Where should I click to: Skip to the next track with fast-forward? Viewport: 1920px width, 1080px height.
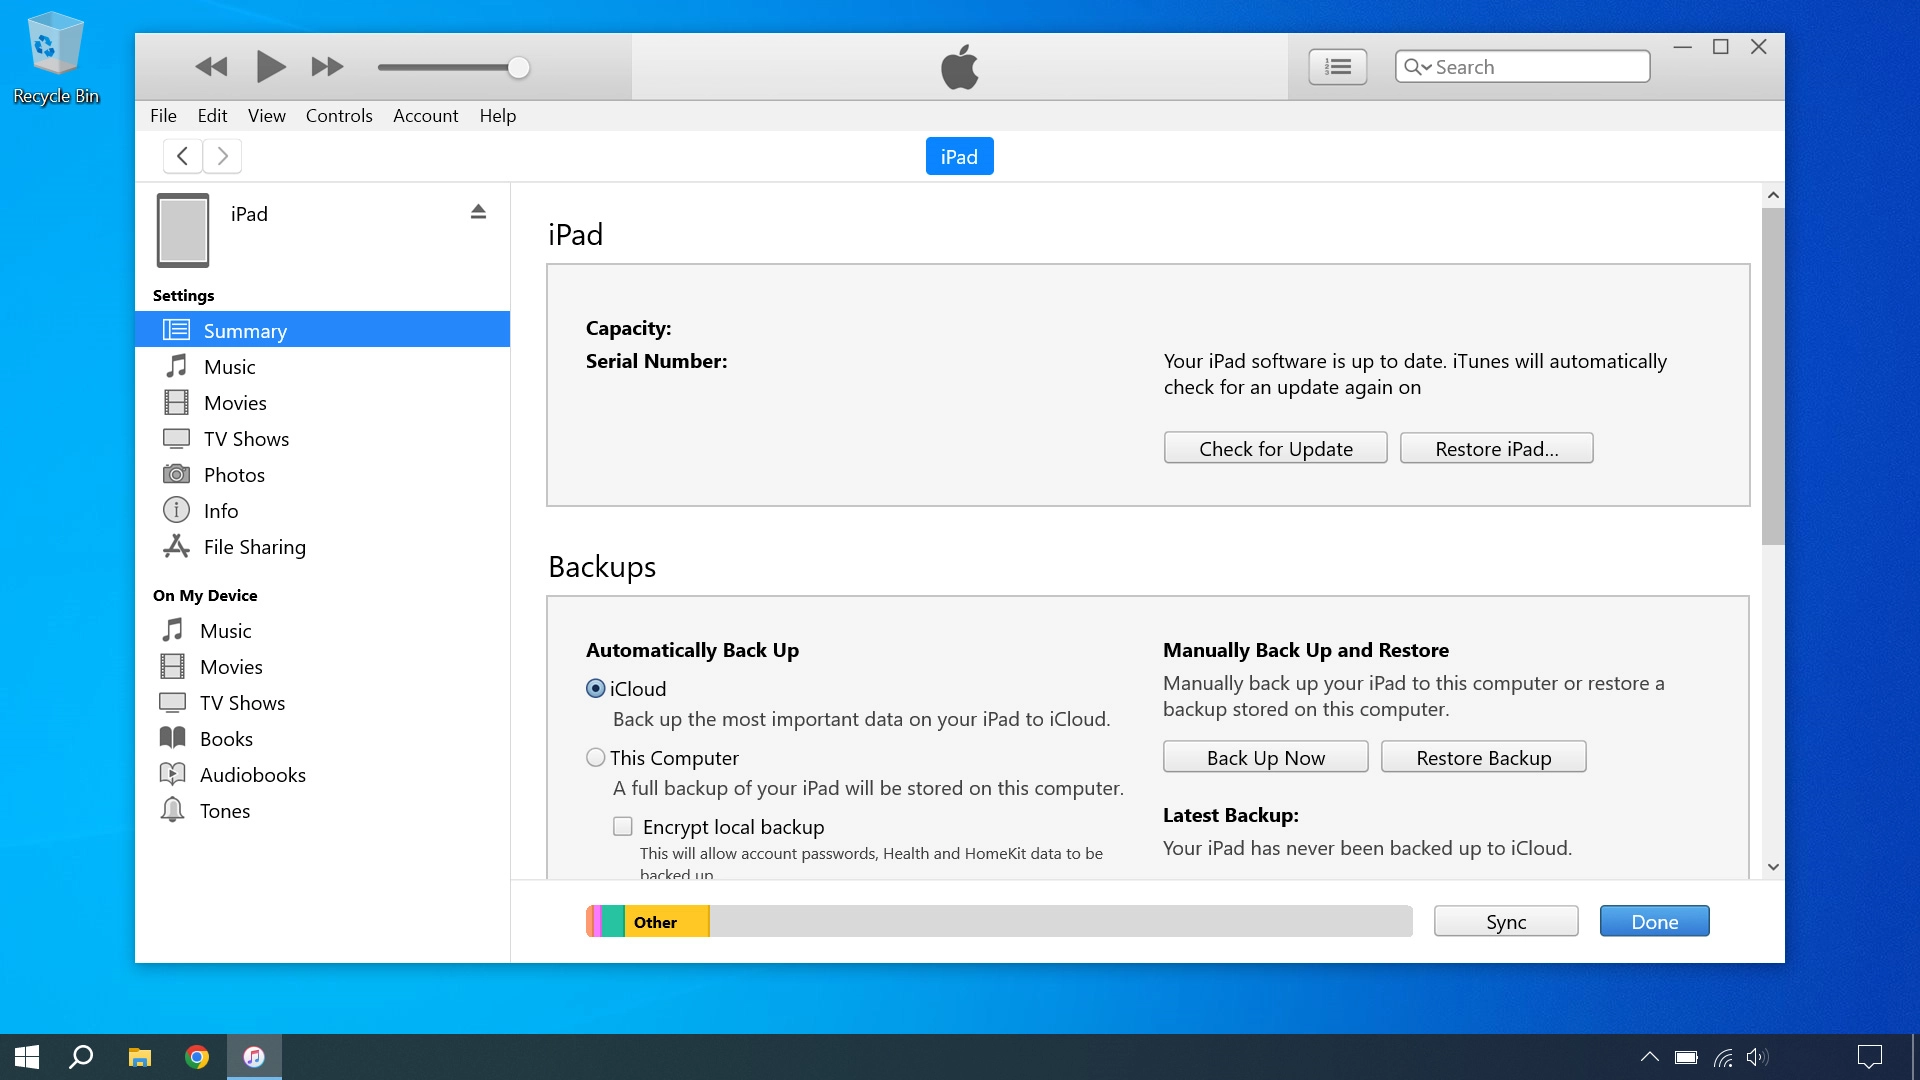(327, 67)
